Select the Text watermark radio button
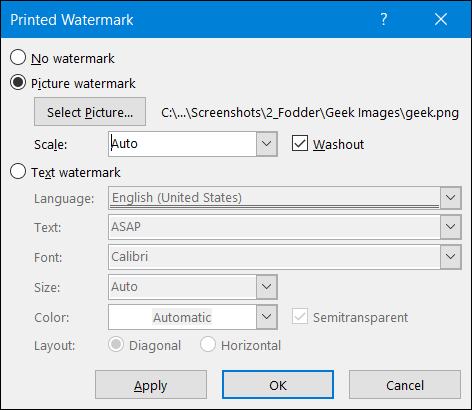Screen dimensions: 472x410 [x=18, y=172]
